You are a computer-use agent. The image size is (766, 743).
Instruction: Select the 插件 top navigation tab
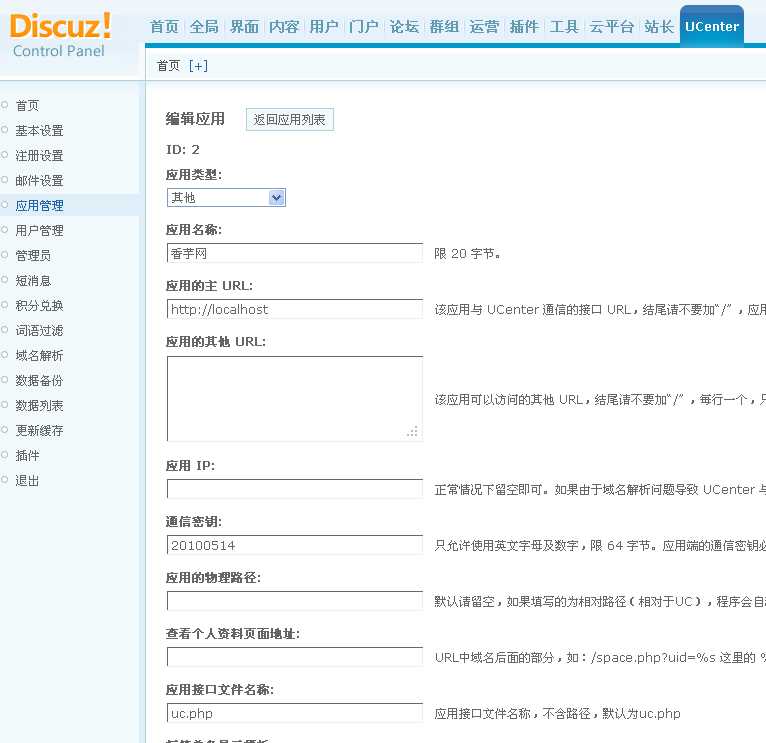coord(524,26)
